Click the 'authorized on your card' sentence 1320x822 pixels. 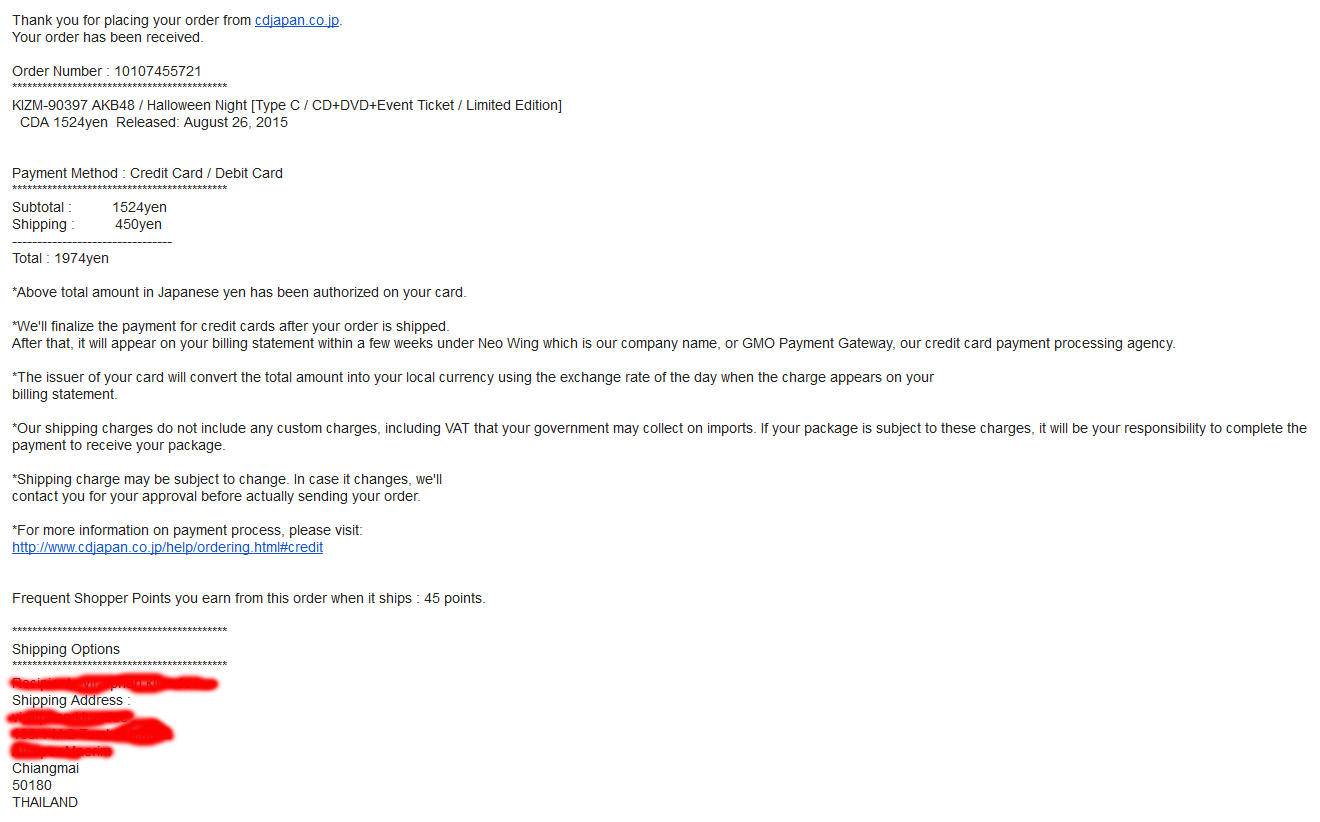tap(239, 292)
